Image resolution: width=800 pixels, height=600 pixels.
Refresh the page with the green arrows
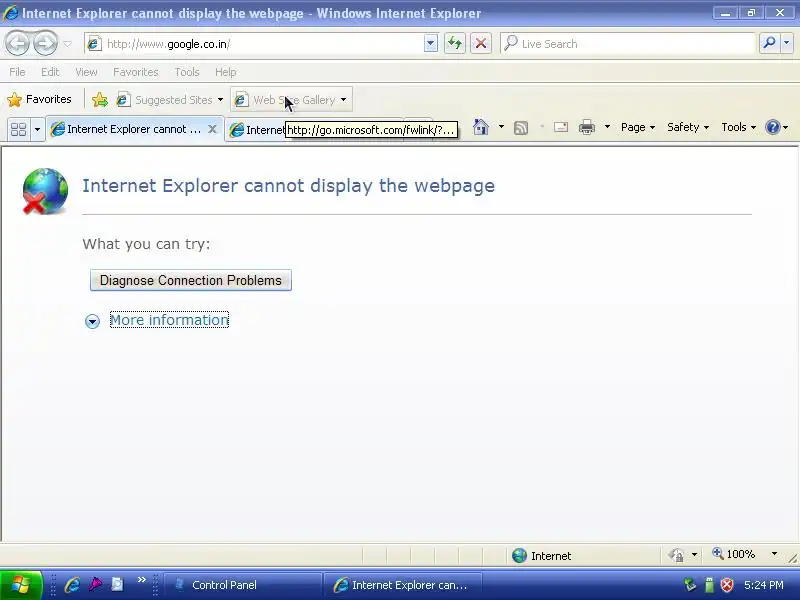pos(455,44)
